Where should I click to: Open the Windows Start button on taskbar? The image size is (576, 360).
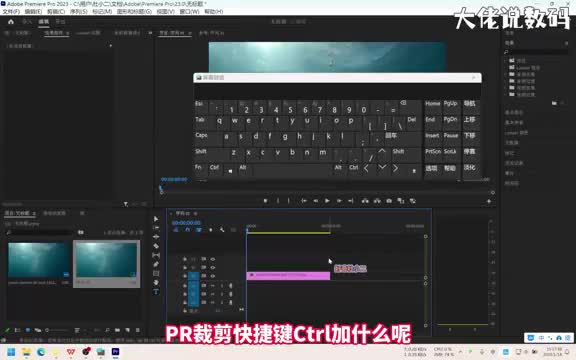click(11, 352)
